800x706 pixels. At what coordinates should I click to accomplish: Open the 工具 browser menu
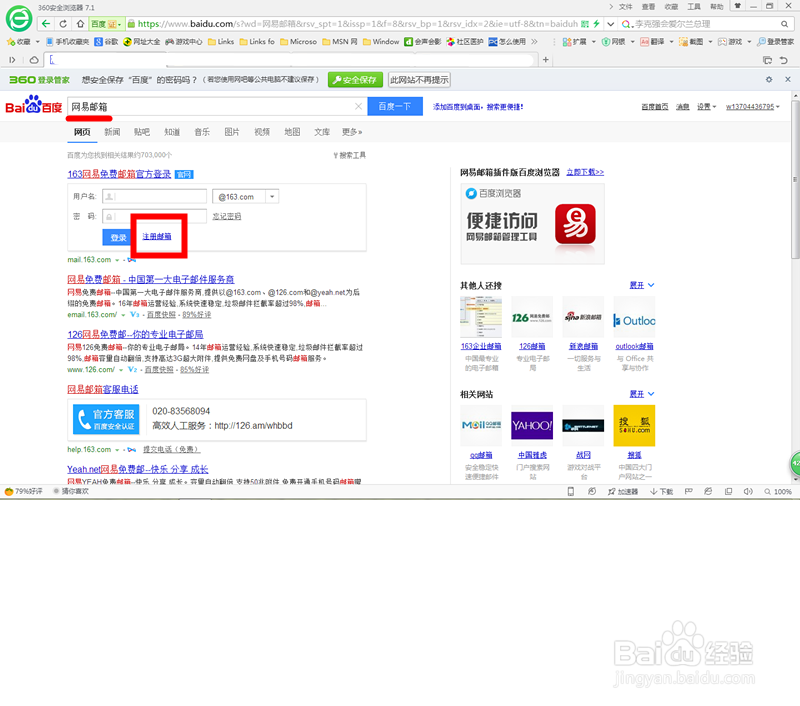[x=693, y=7]
